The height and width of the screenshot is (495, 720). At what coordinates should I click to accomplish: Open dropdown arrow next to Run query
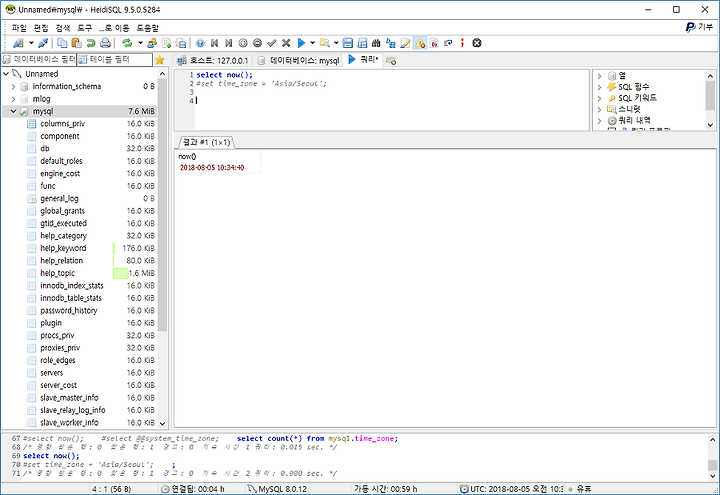point(312,43)
